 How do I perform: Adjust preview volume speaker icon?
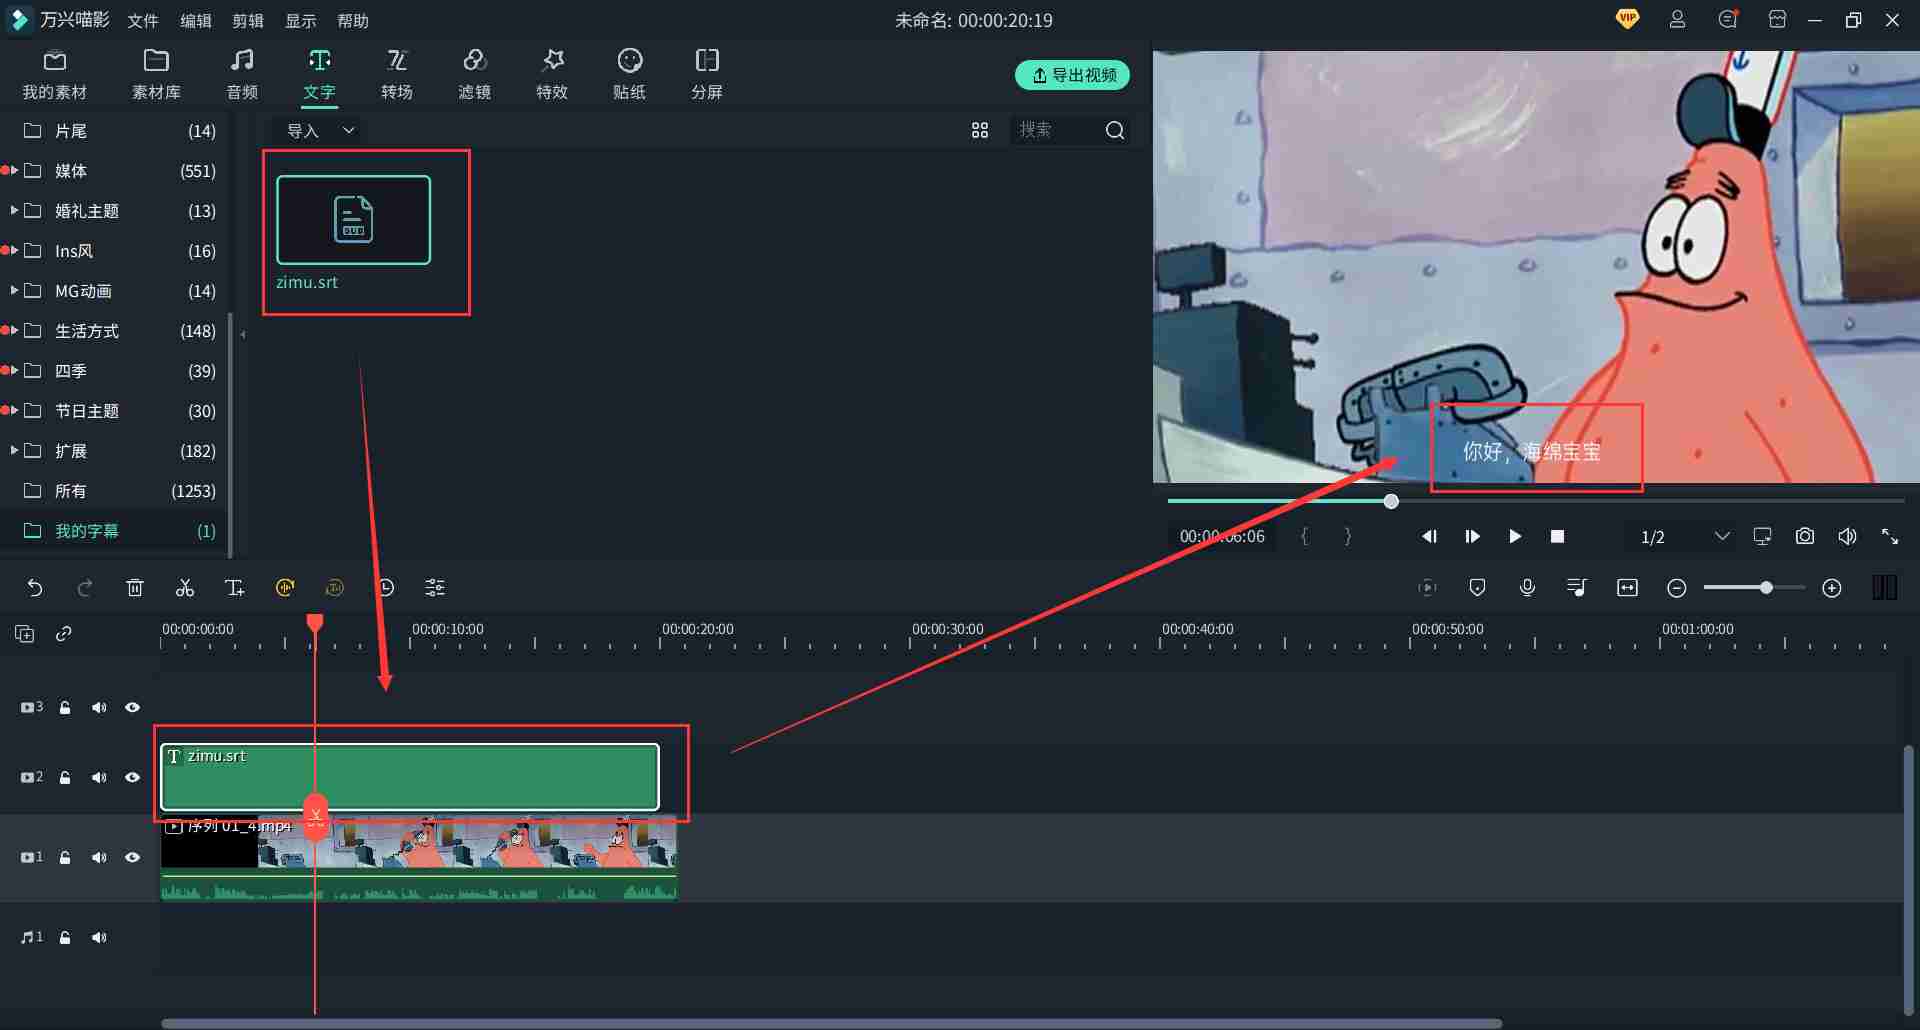1847,537
